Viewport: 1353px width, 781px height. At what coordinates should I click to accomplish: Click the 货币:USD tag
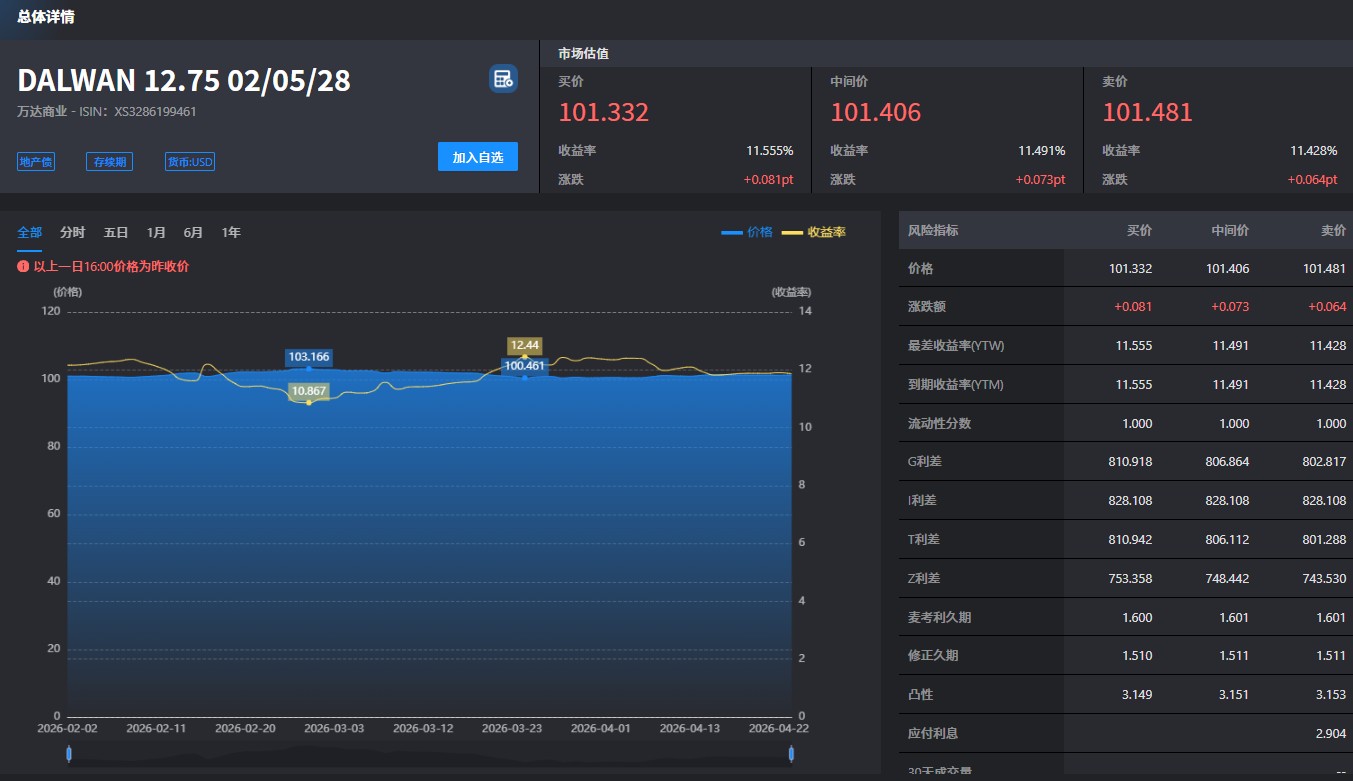189,162
